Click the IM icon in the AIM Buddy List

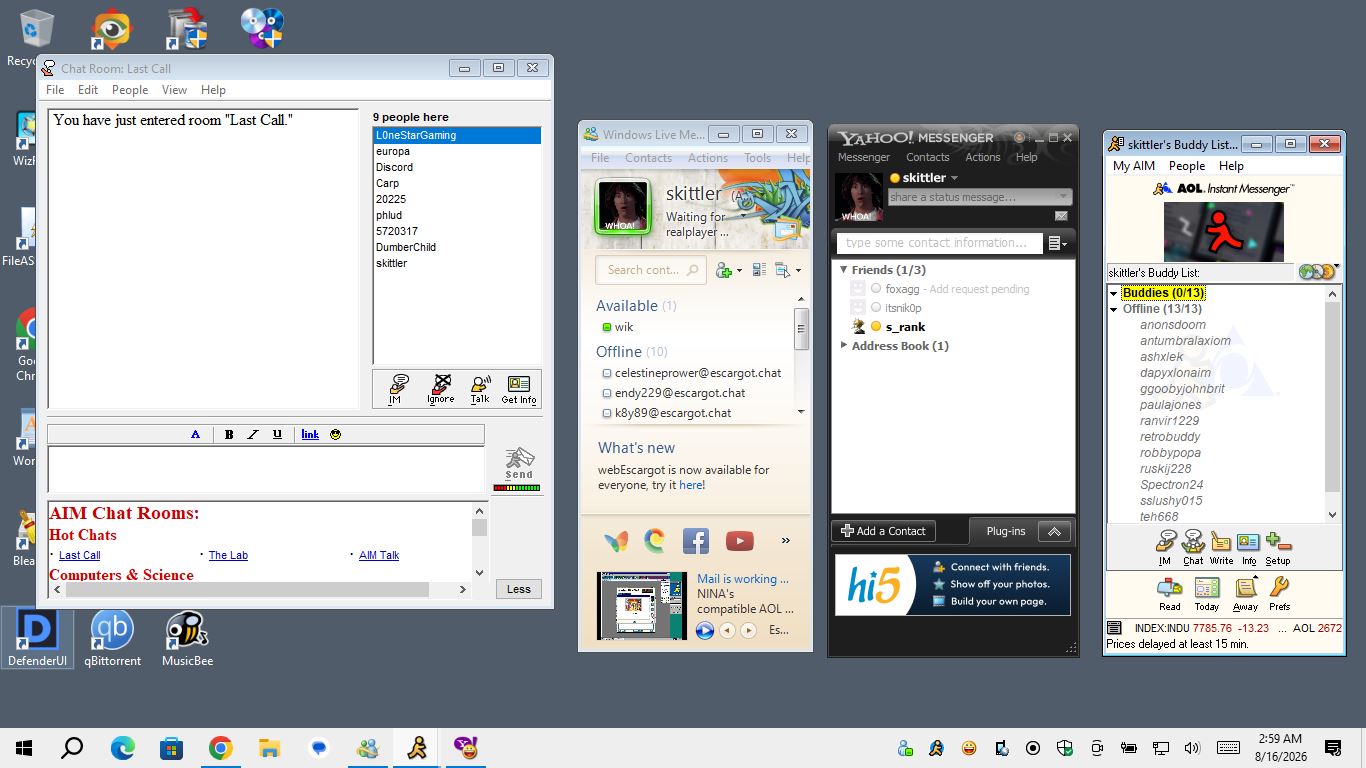click(1165, 547)
